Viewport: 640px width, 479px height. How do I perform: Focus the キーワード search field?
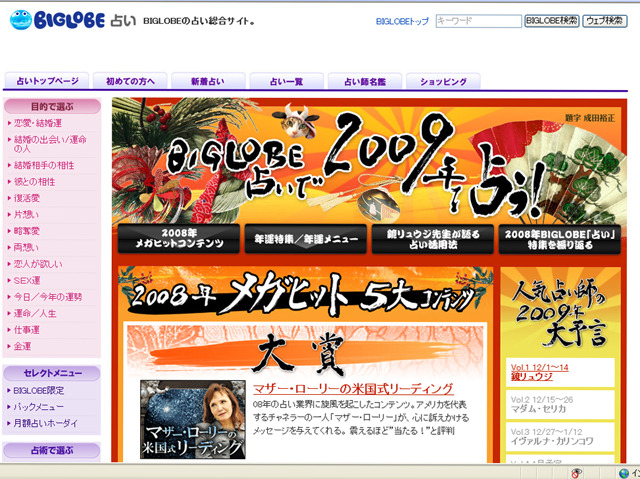pos(478,21)
